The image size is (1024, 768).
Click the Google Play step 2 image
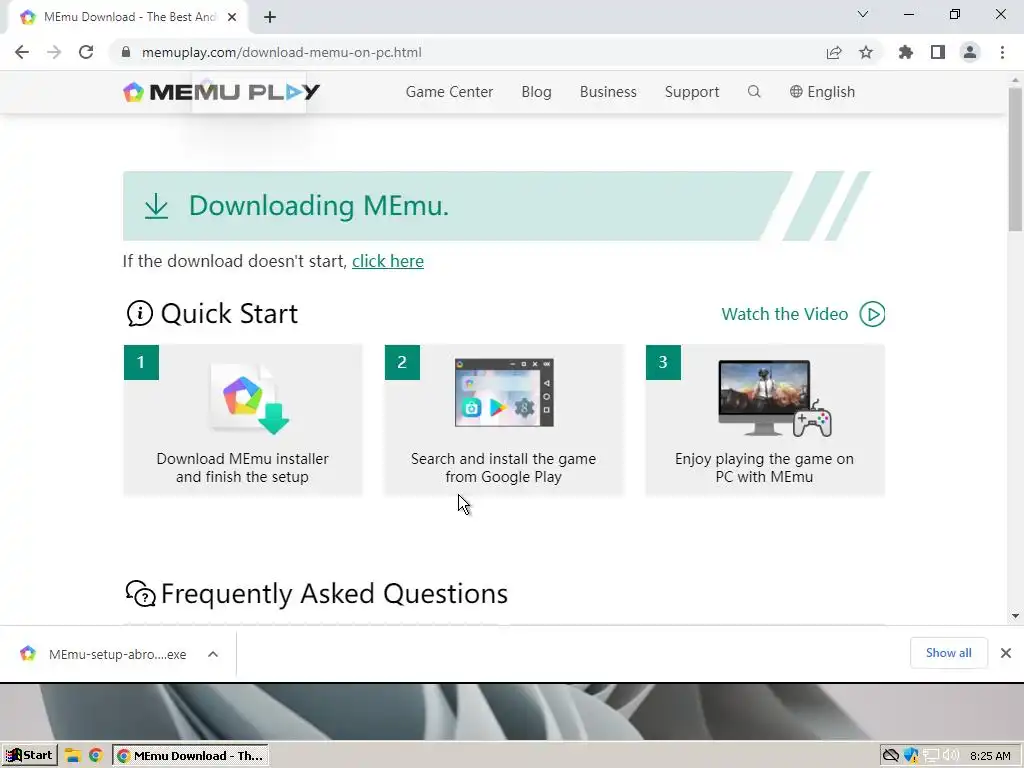pyautogui.click(x=504, y=392)
